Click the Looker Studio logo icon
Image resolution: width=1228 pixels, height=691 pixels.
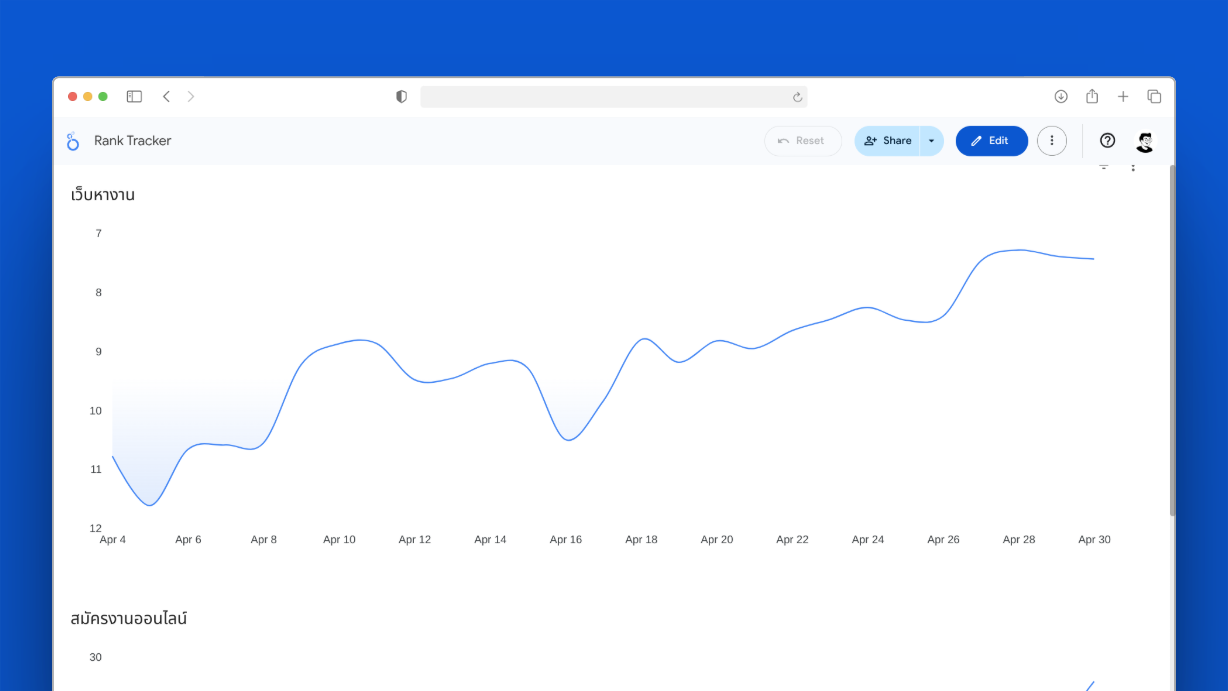(x=72, y=141)
